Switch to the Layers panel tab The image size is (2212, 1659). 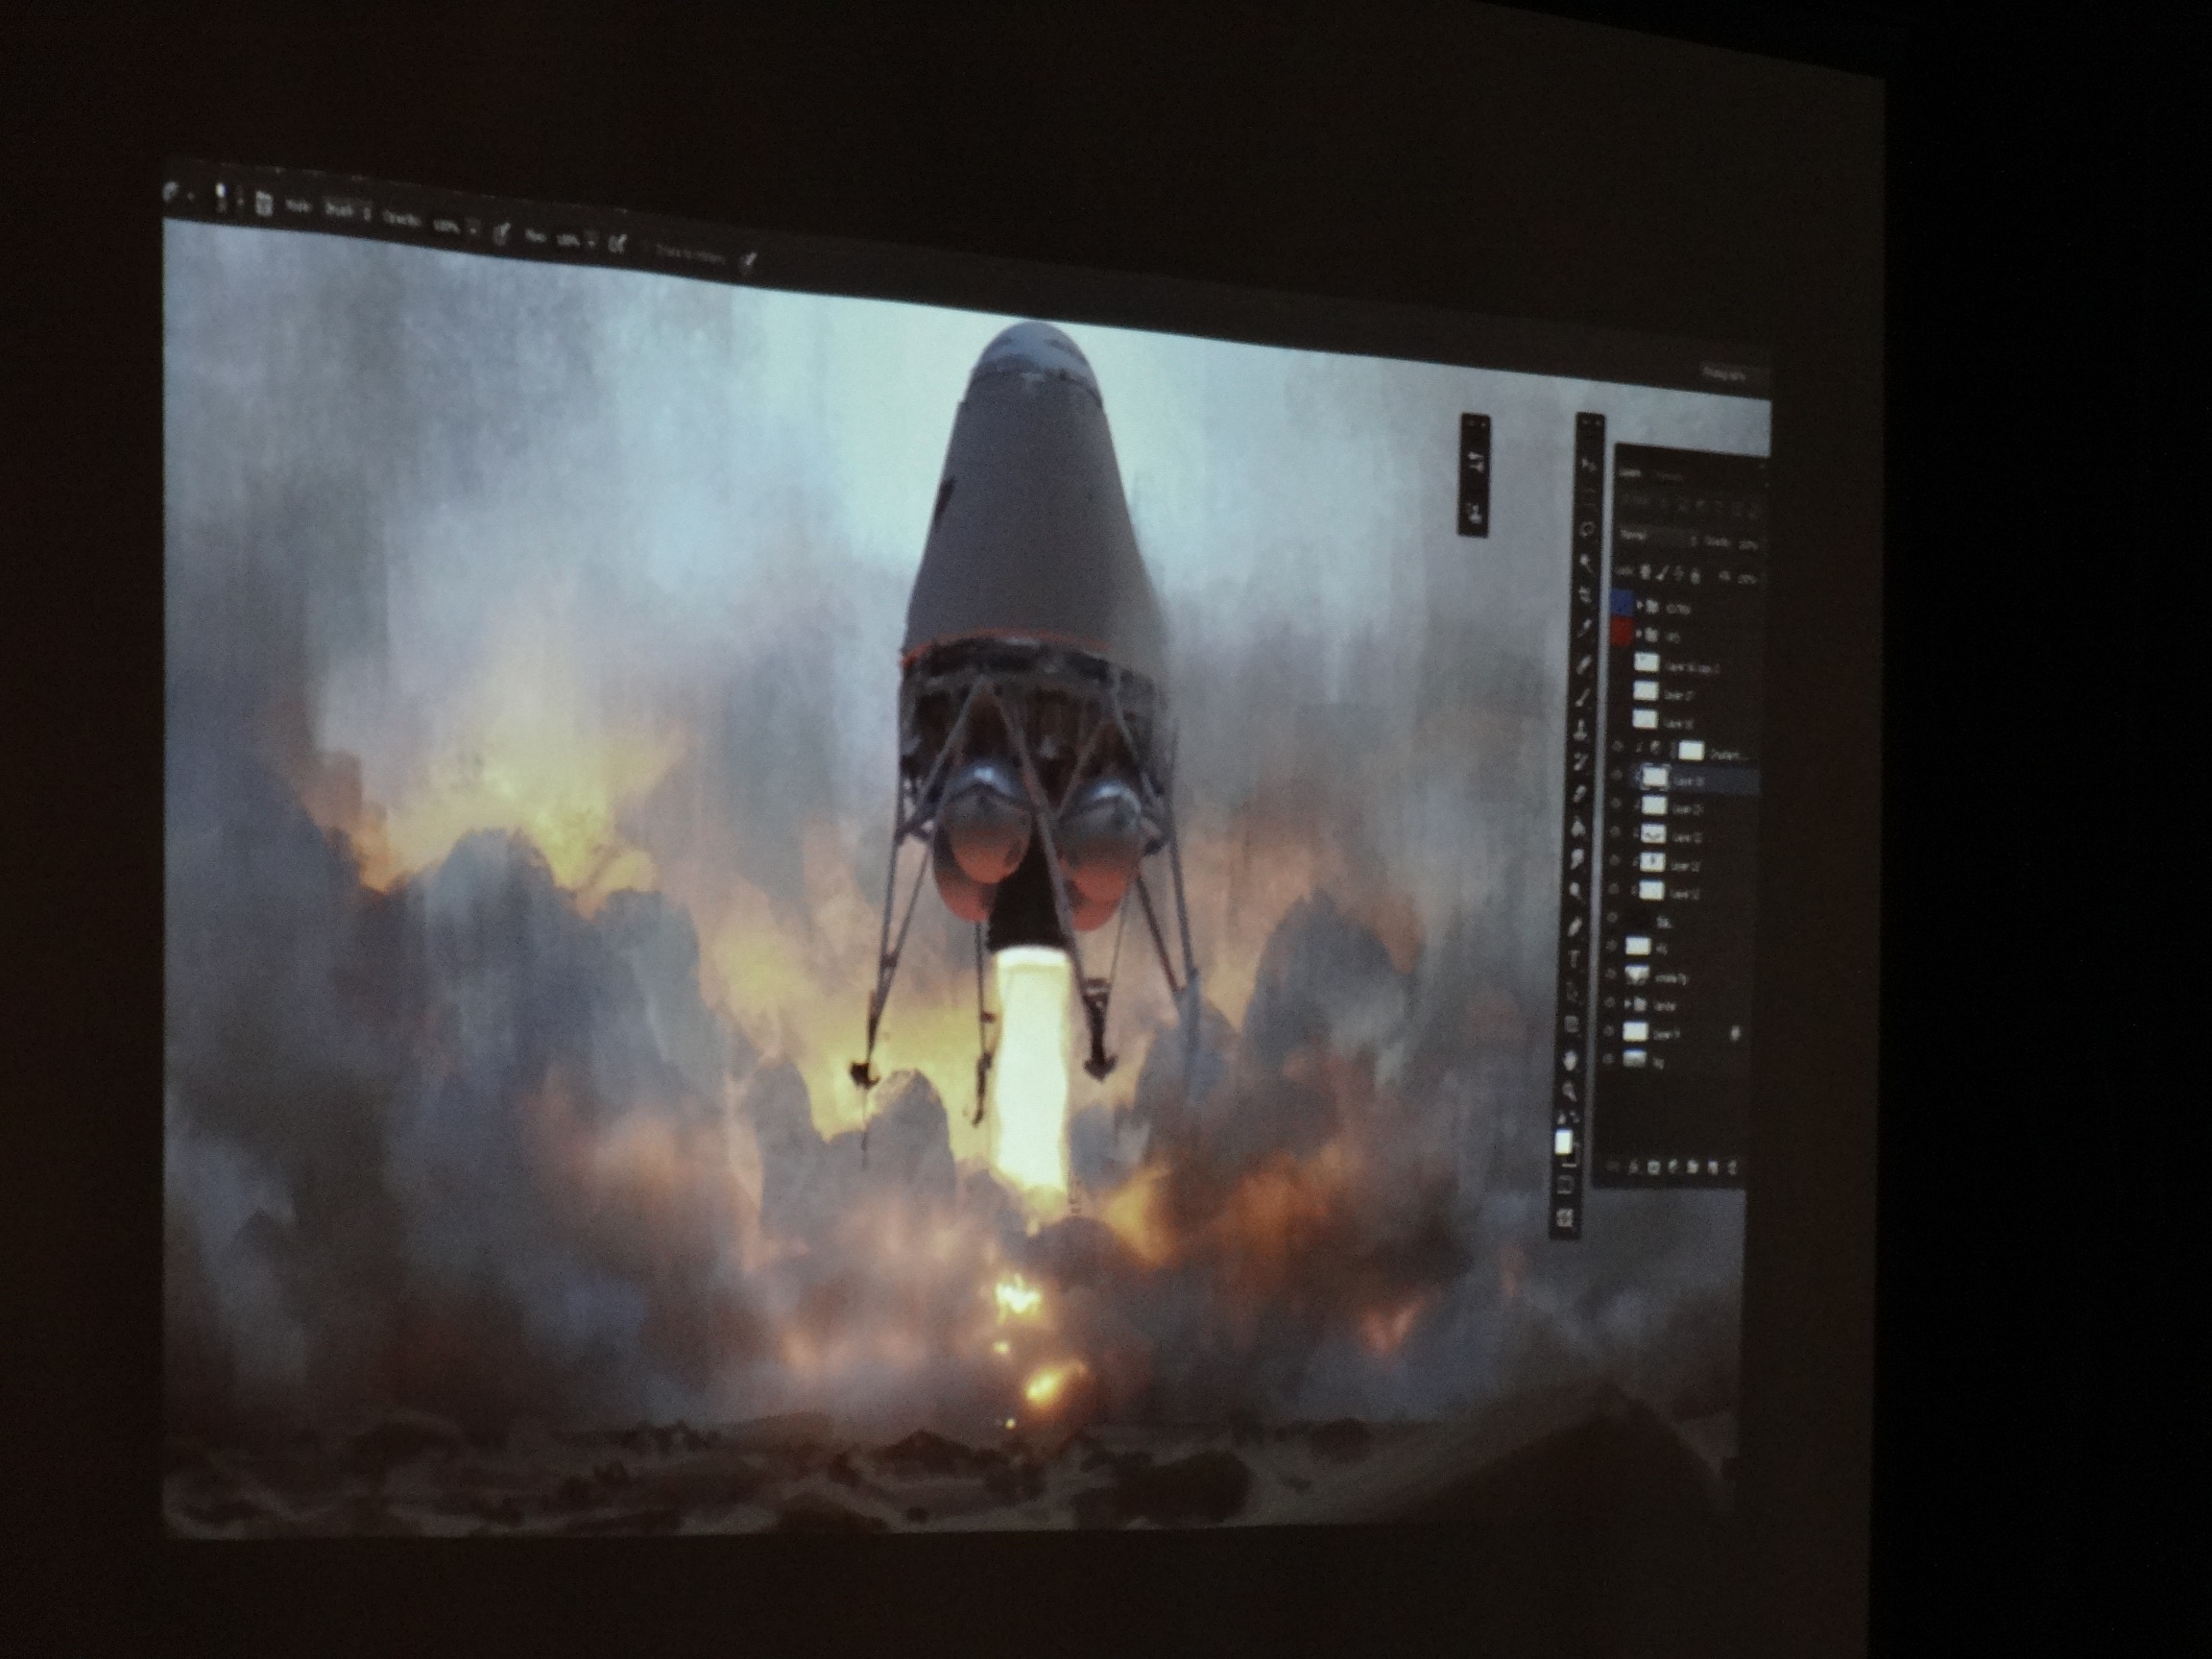(x=1629, y=473)
